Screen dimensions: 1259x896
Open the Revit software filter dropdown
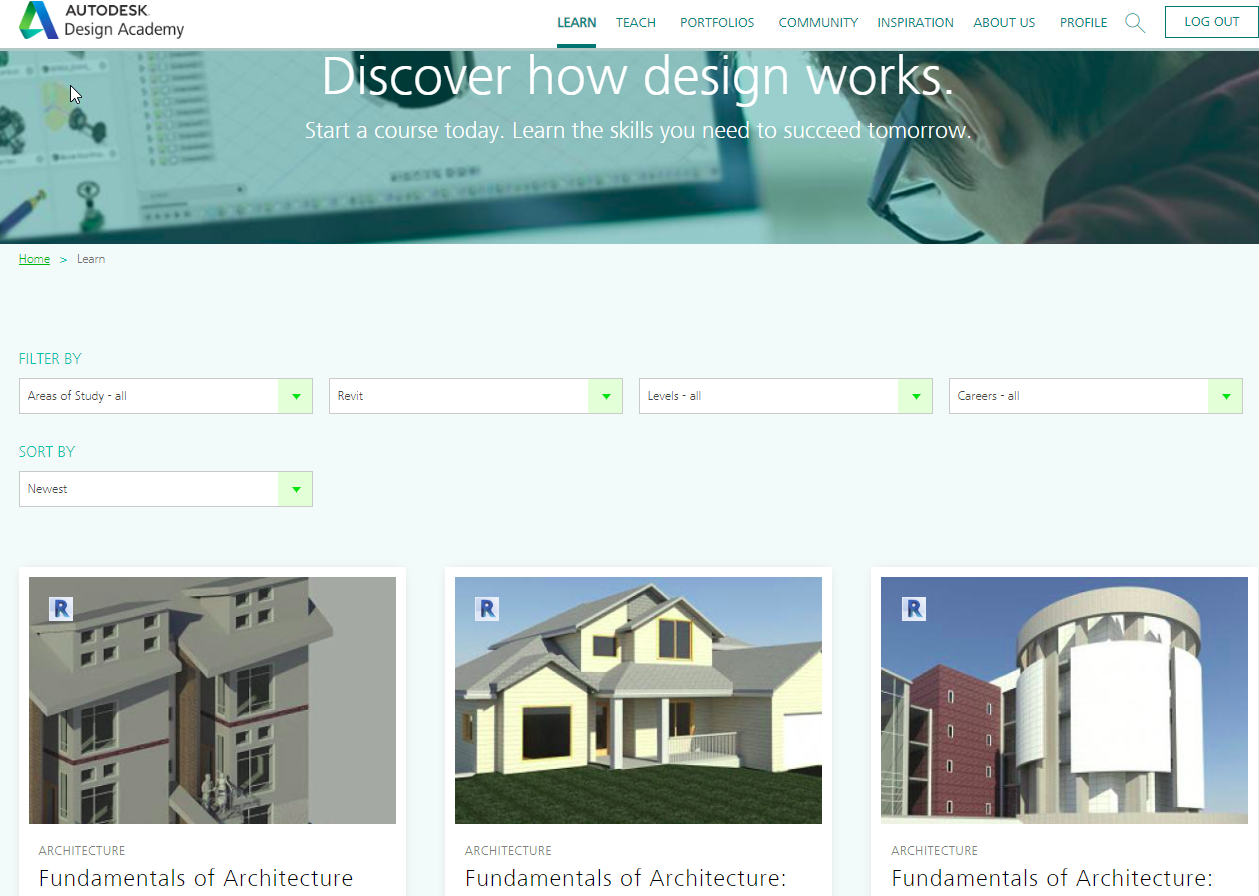(x=476, y=396)
